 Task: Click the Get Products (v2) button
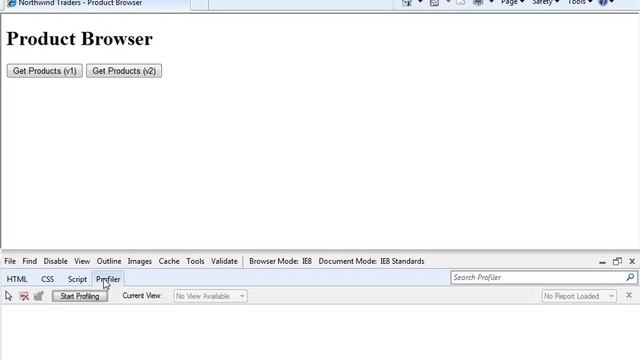pos(124,71)
